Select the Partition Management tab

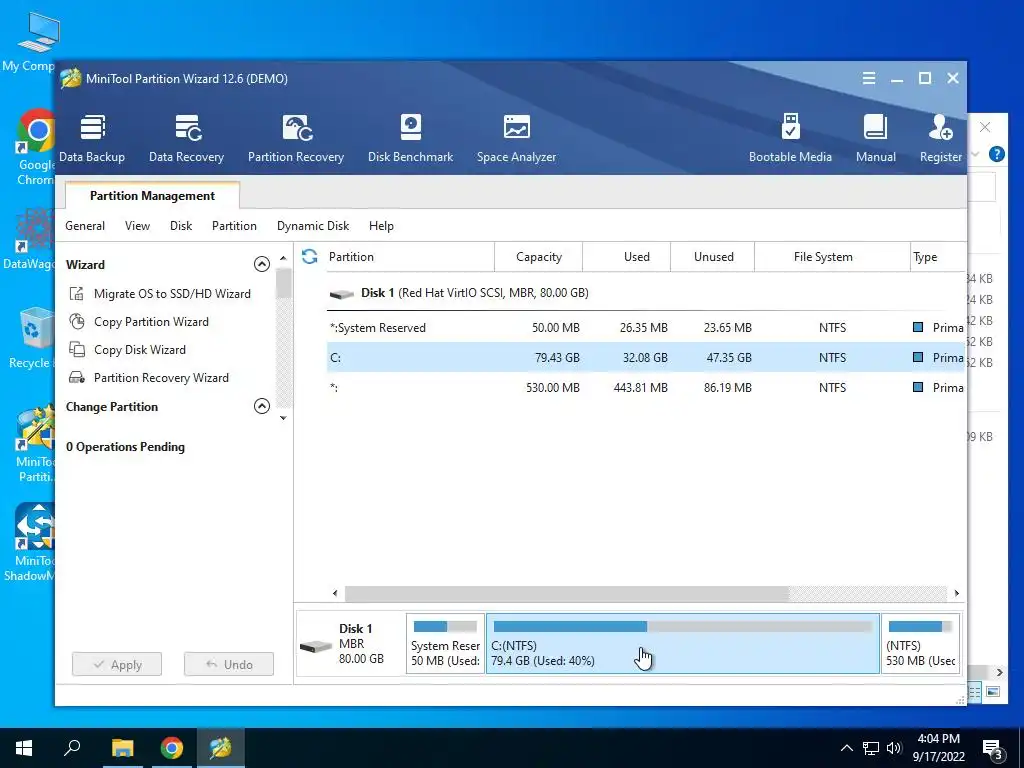[x=152, y=195]
